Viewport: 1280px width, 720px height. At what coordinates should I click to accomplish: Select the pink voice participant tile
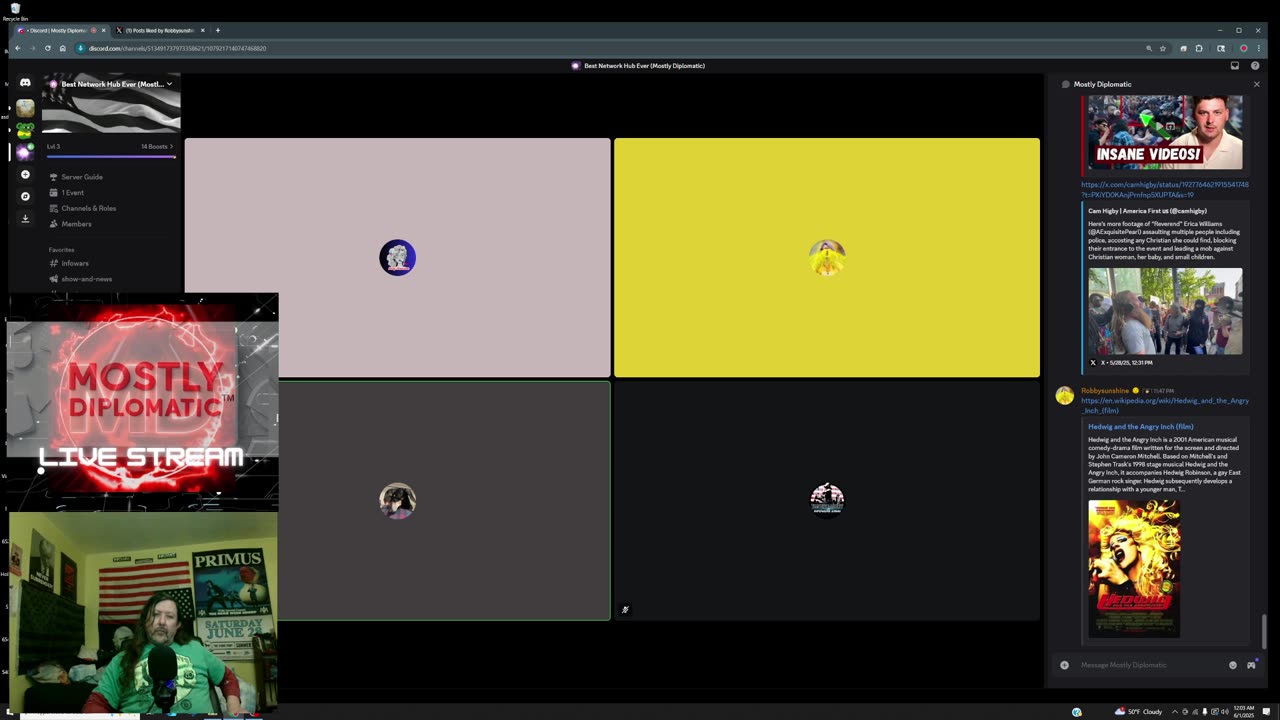397,257
